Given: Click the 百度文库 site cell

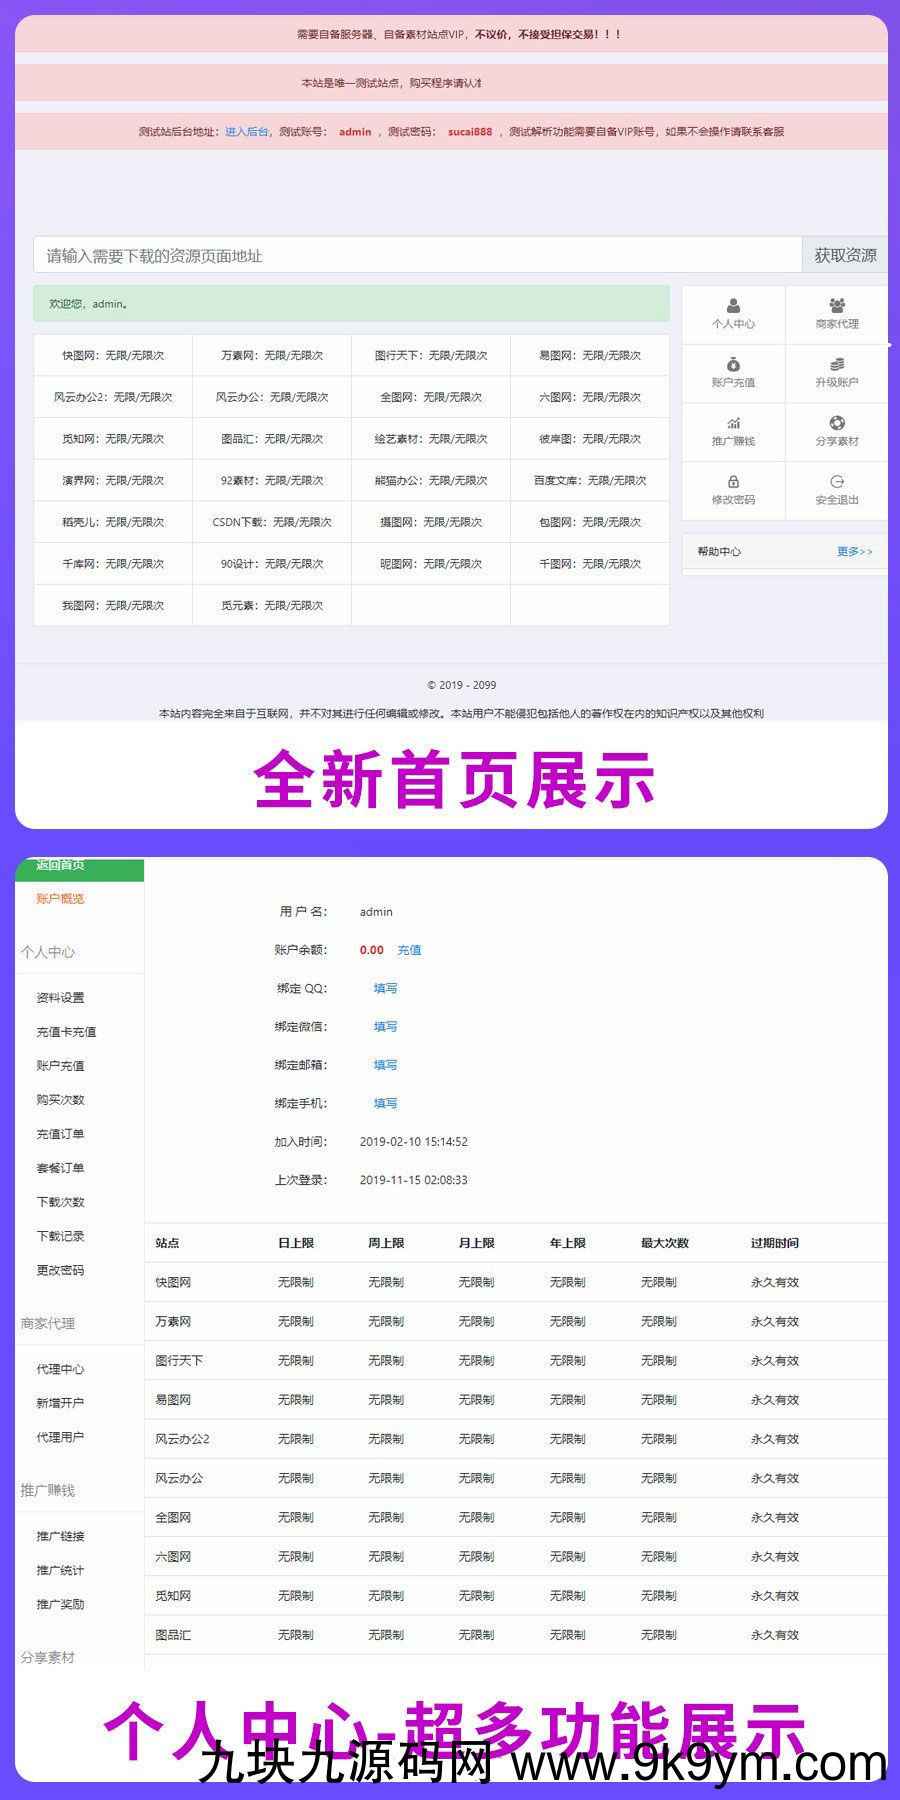Looking at the screenshot, I should pos(589,481).
